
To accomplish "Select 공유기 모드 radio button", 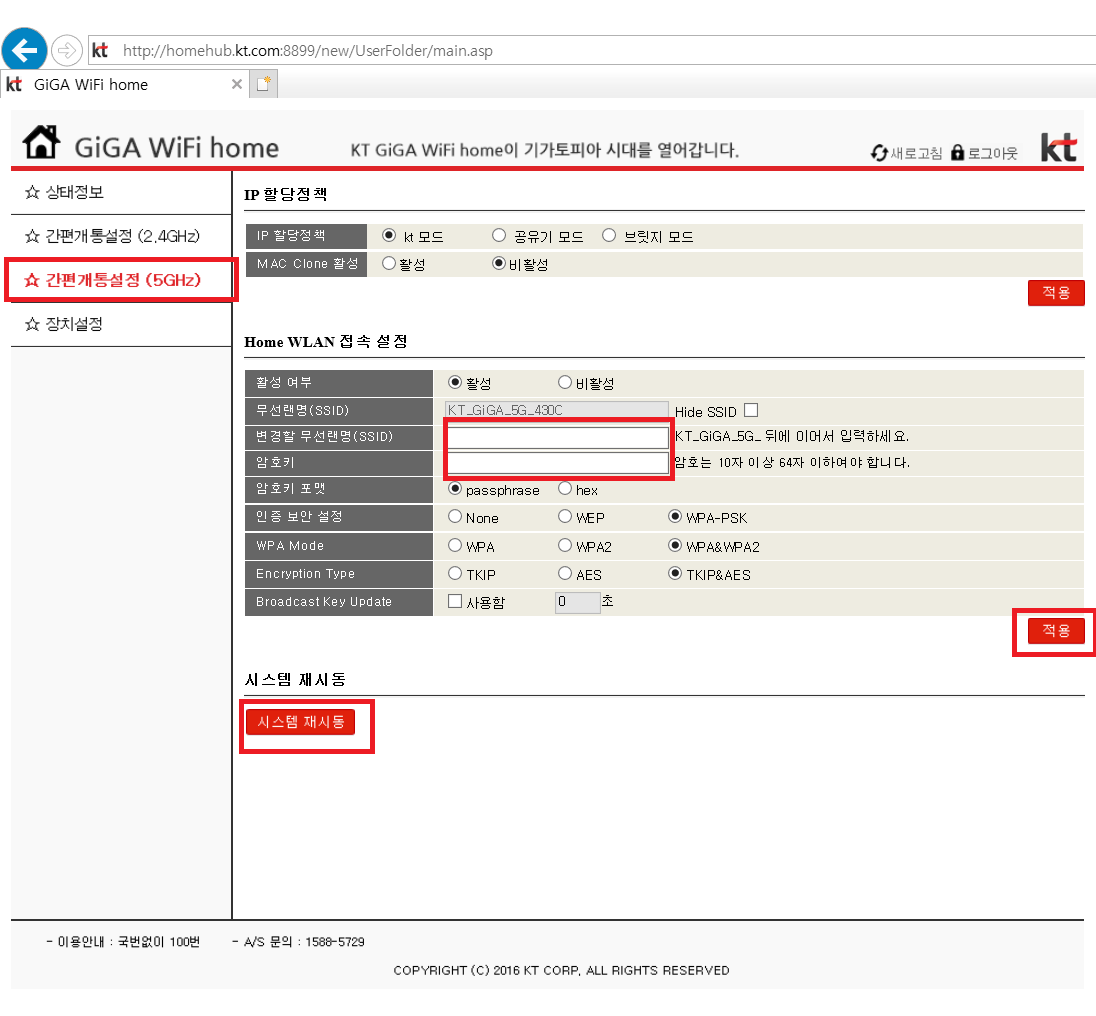I will [498, 235].
